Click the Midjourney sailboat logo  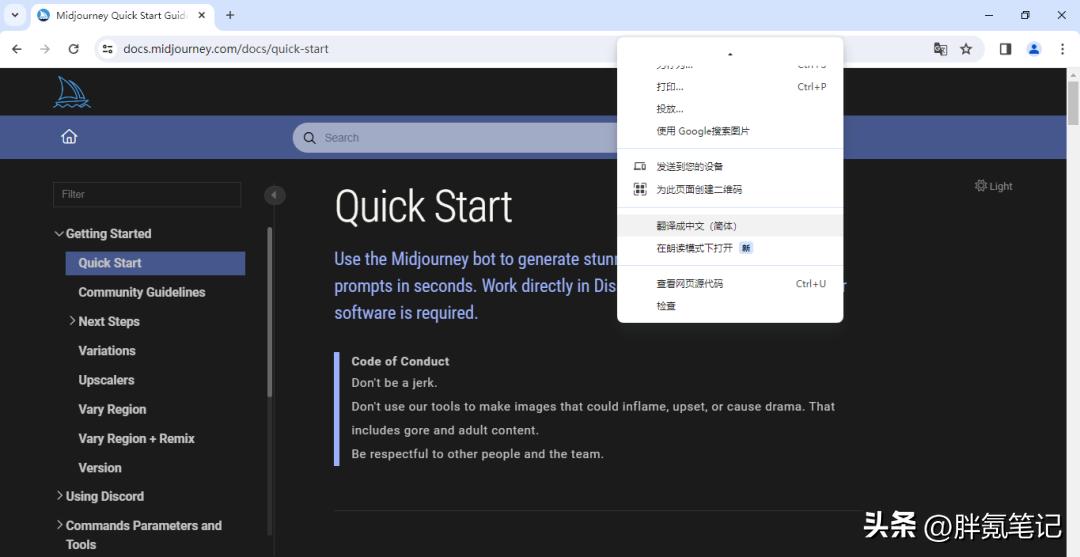click(72, 92)
